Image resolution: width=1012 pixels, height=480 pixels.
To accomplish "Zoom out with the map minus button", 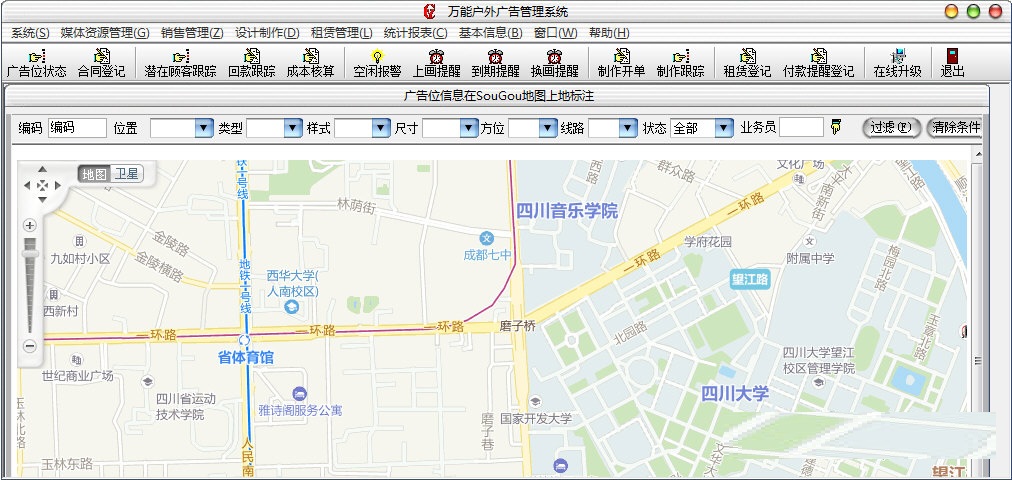I will (30, 346).
